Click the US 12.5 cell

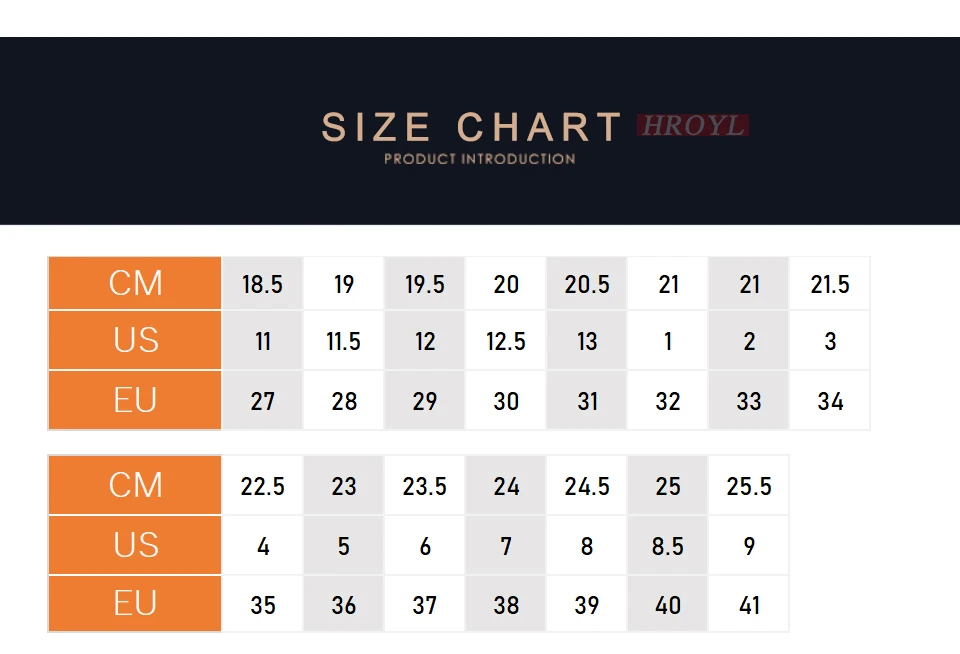506,340
